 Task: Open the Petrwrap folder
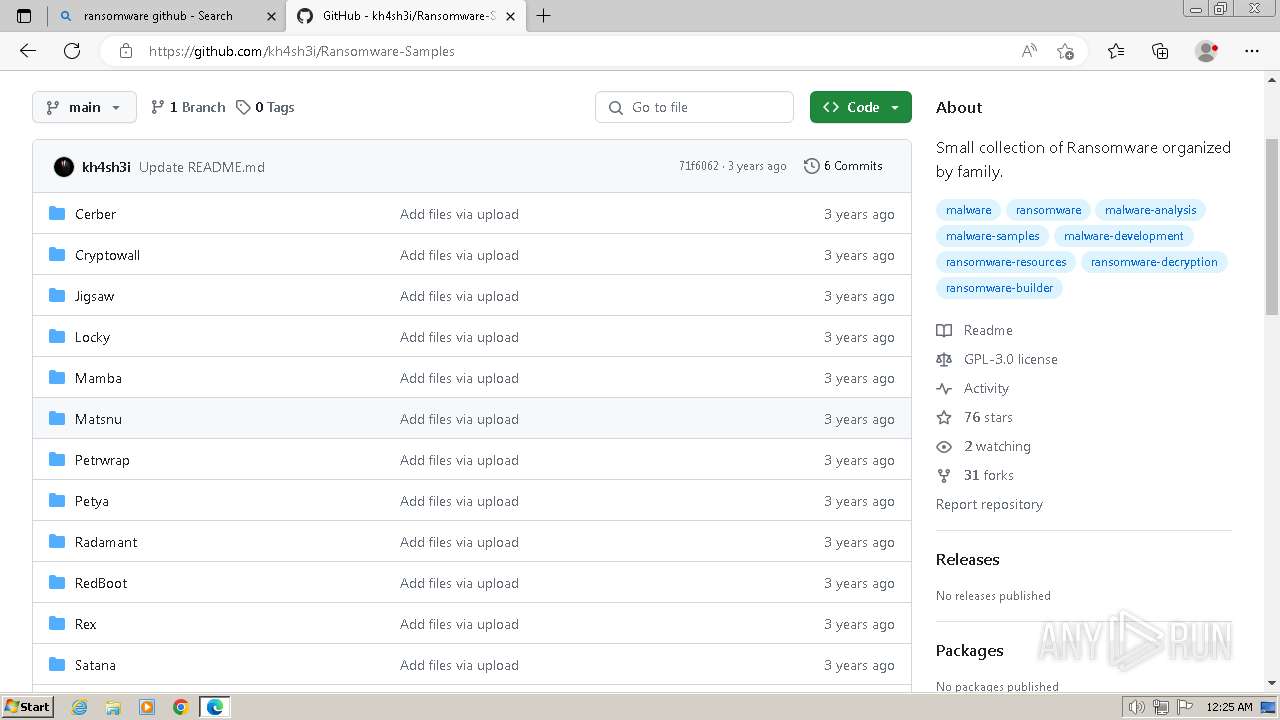click(x=102, y=460)
